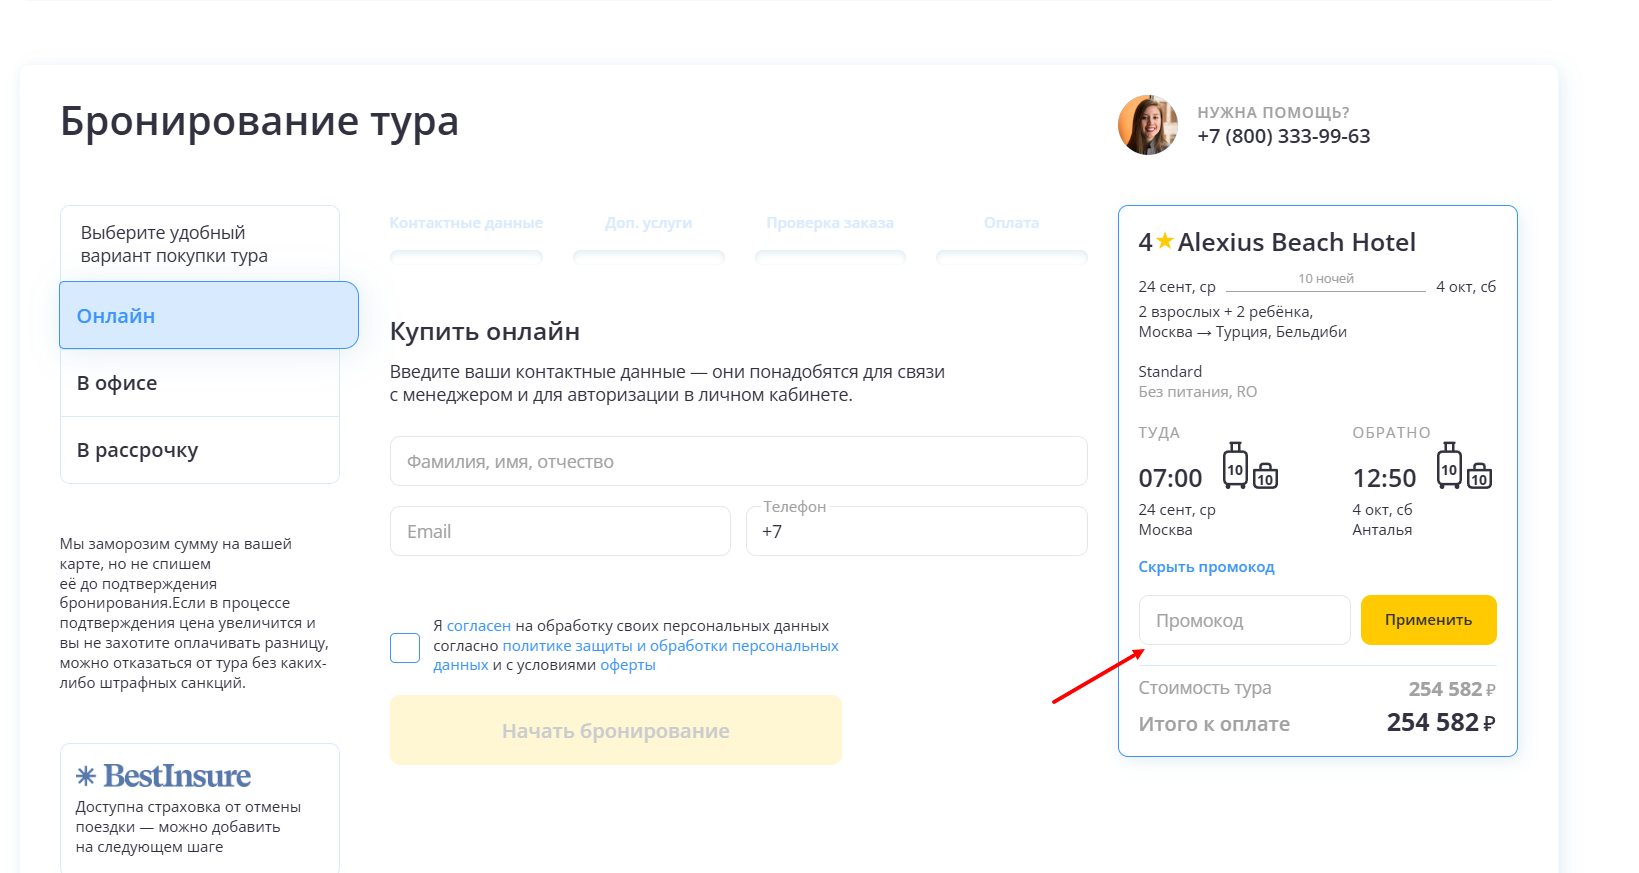This screenshot has height=873, width=1639.
Task: Focus the Фамилия, имя, отчество field
Action: point(738,462)
